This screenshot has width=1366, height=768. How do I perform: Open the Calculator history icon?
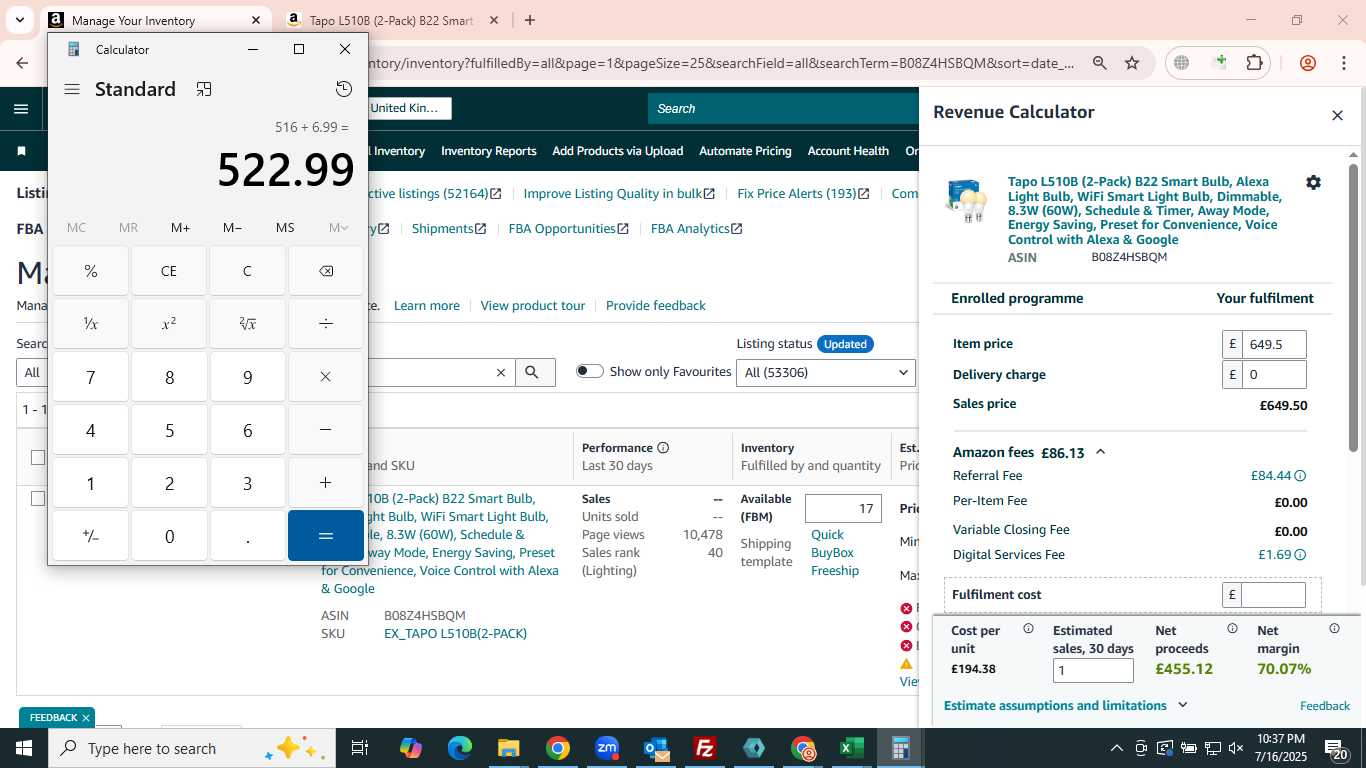(344, 89)
